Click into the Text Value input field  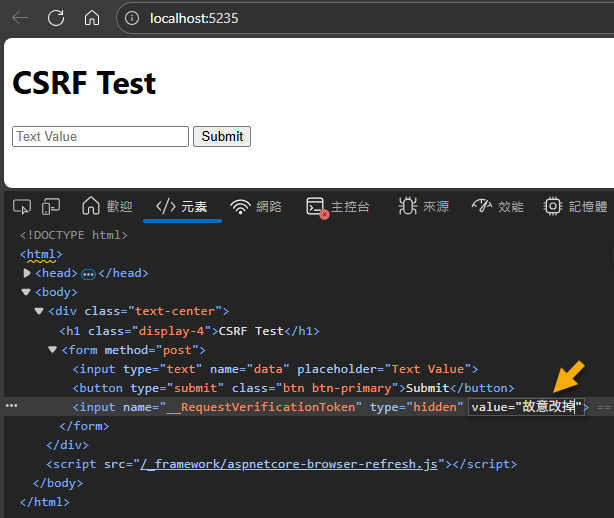(x=100, y=136)
